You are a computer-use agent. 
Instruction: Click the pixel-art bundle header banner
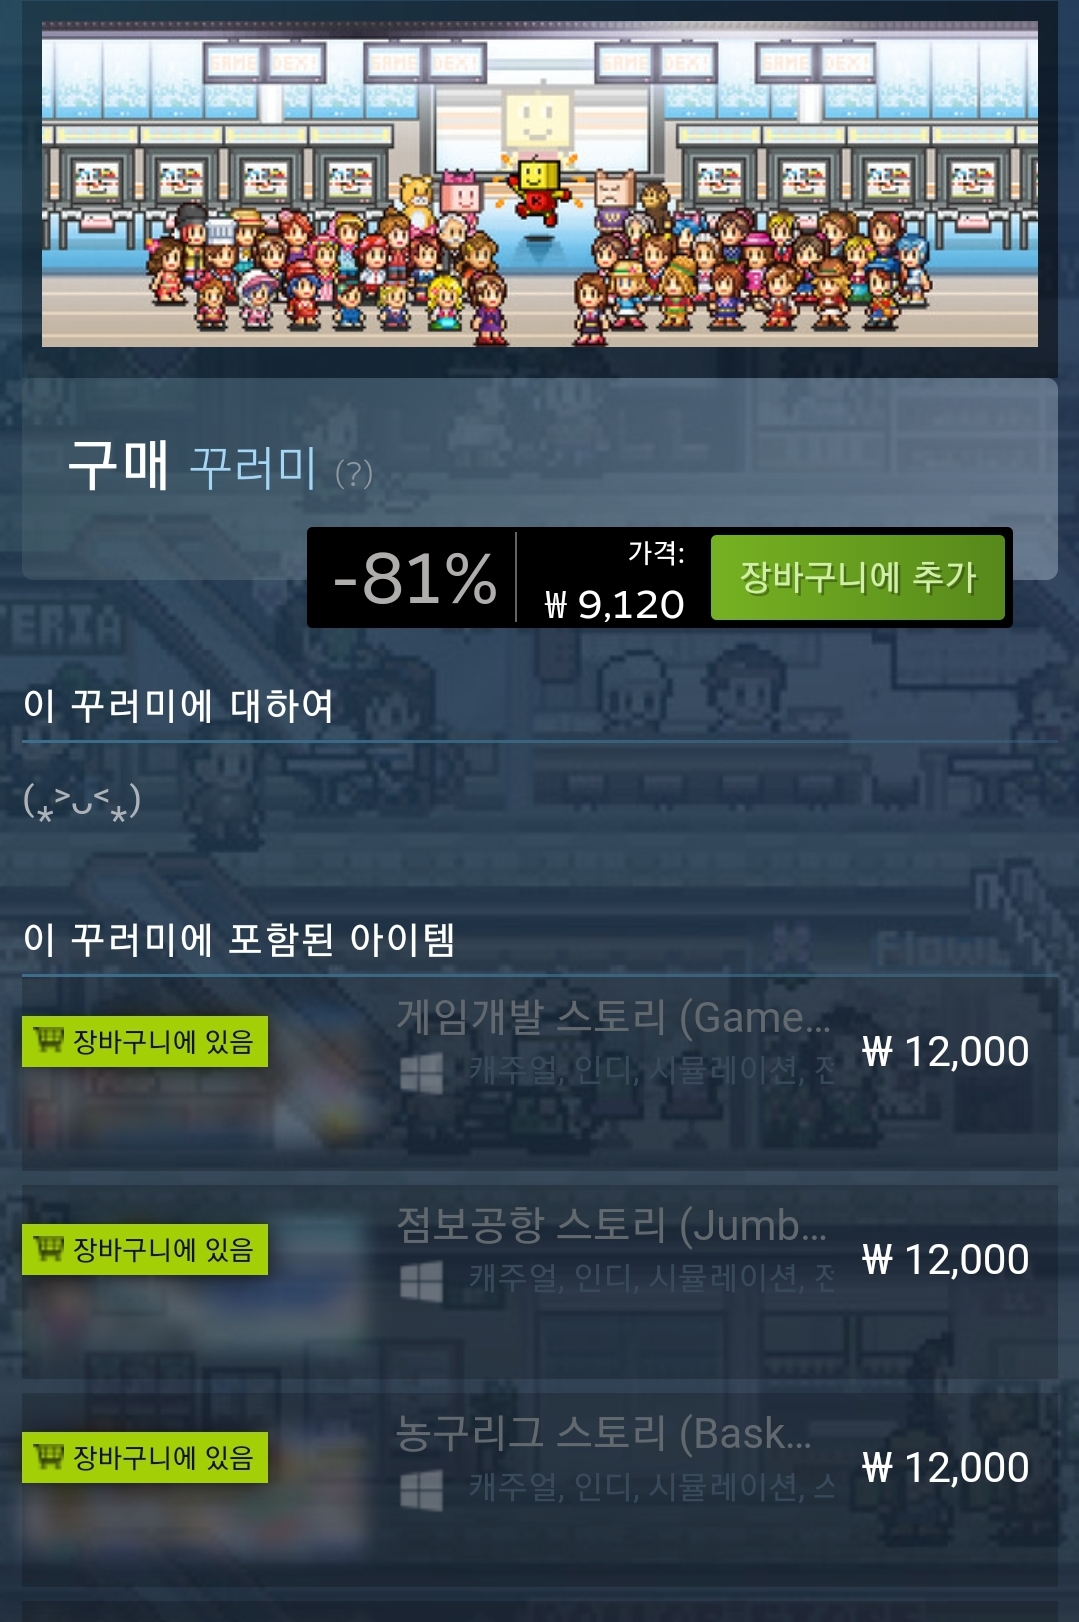coord(540,184)
